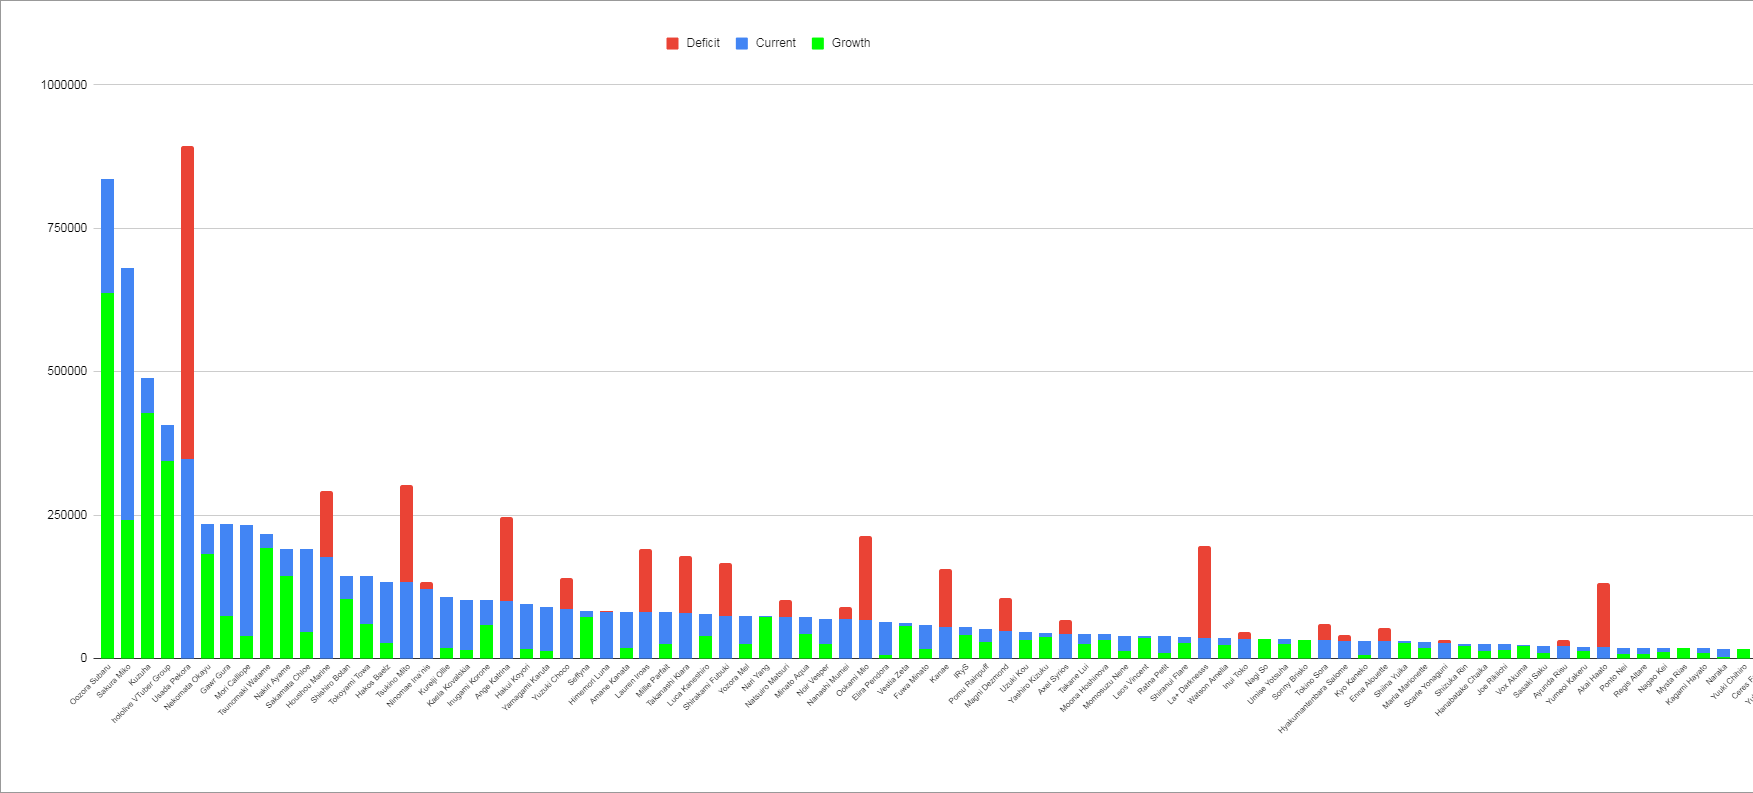Click the Shishiro Botan axis label
The image size is (1753, 793).
click(330, 684)
